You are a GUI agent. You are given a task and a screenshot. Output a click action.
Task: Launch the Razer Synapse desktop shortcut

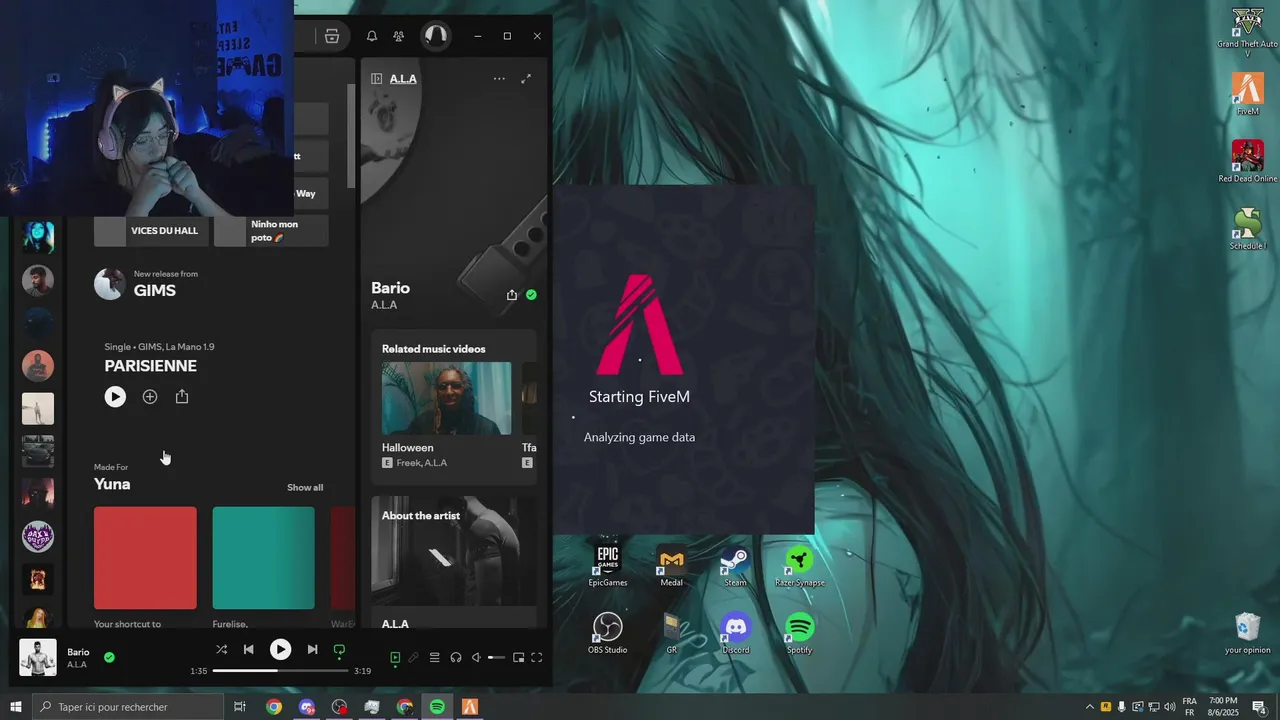(799, 565)
